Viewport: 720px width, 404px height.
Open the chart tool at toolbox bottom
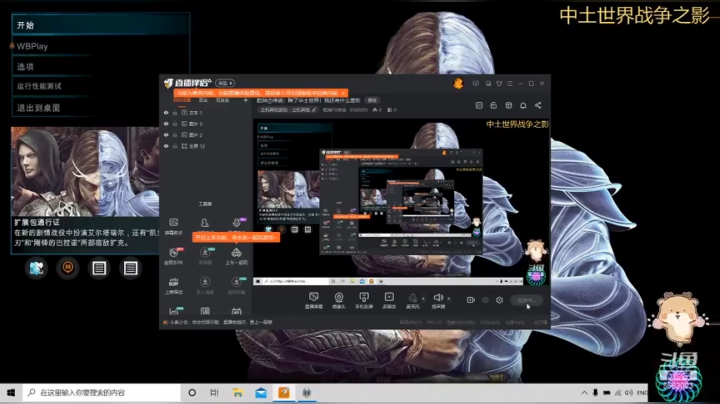click(174, 311)
